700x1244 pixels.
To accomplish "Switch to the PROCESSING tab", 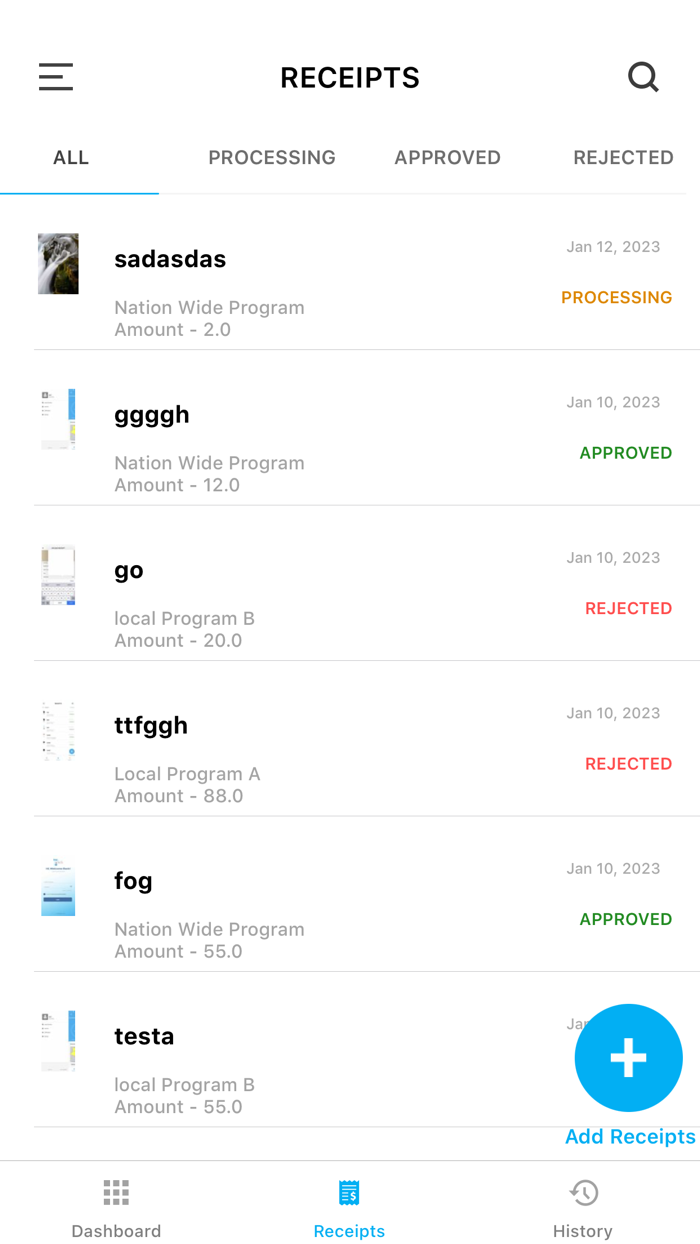I will (x=272, y=158).
